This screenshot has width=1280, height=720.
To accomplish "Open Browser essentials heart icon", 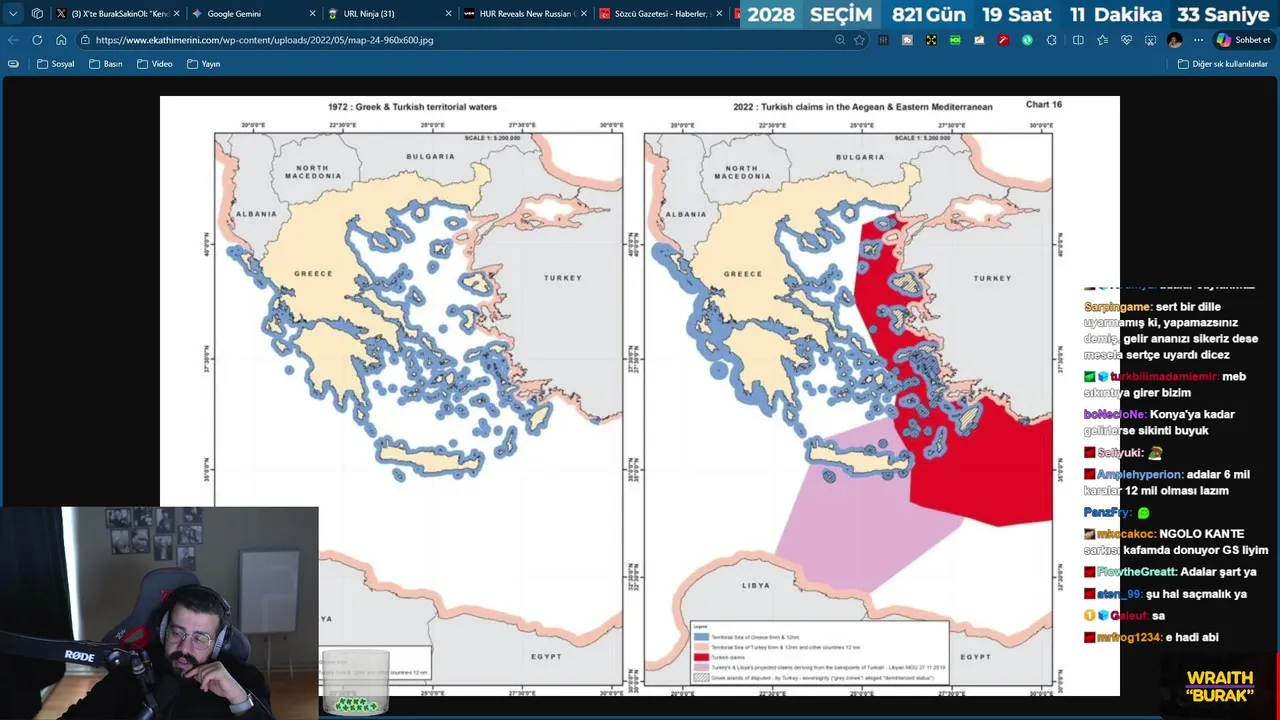I will 1126,40.
